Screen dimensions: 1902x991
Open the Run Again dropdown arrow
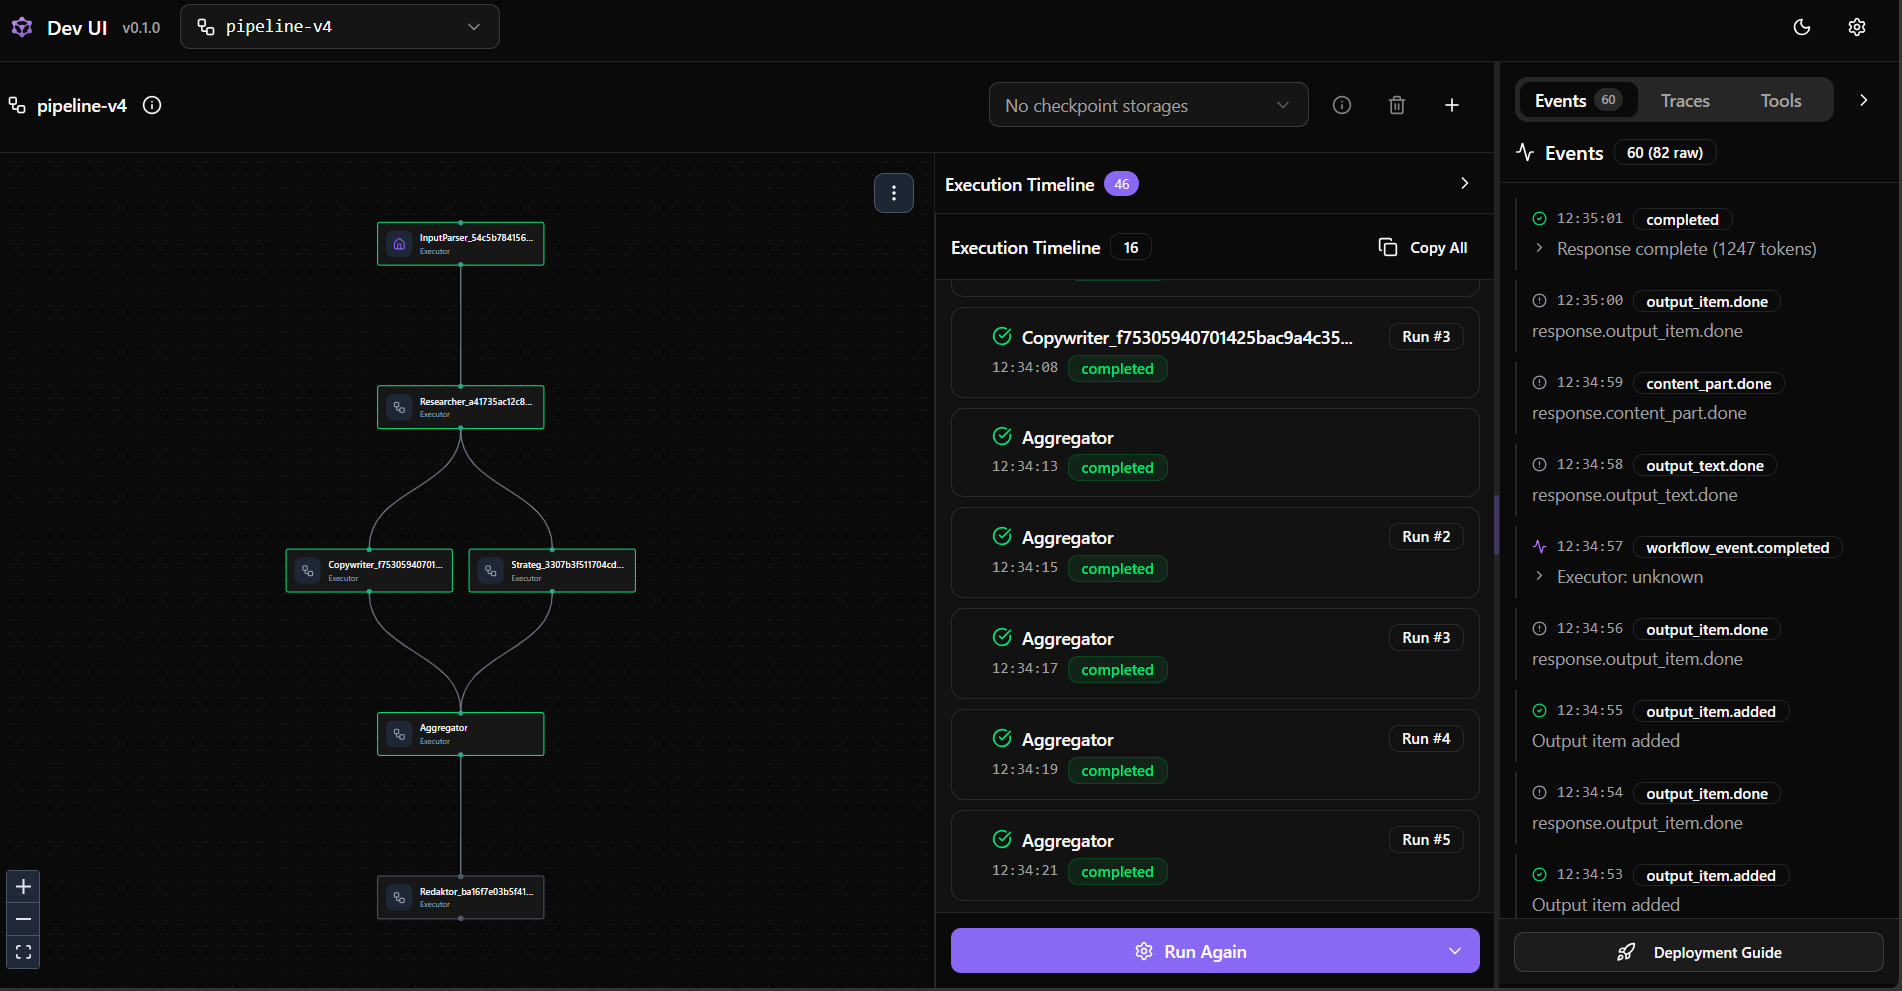coord(1455,951)
